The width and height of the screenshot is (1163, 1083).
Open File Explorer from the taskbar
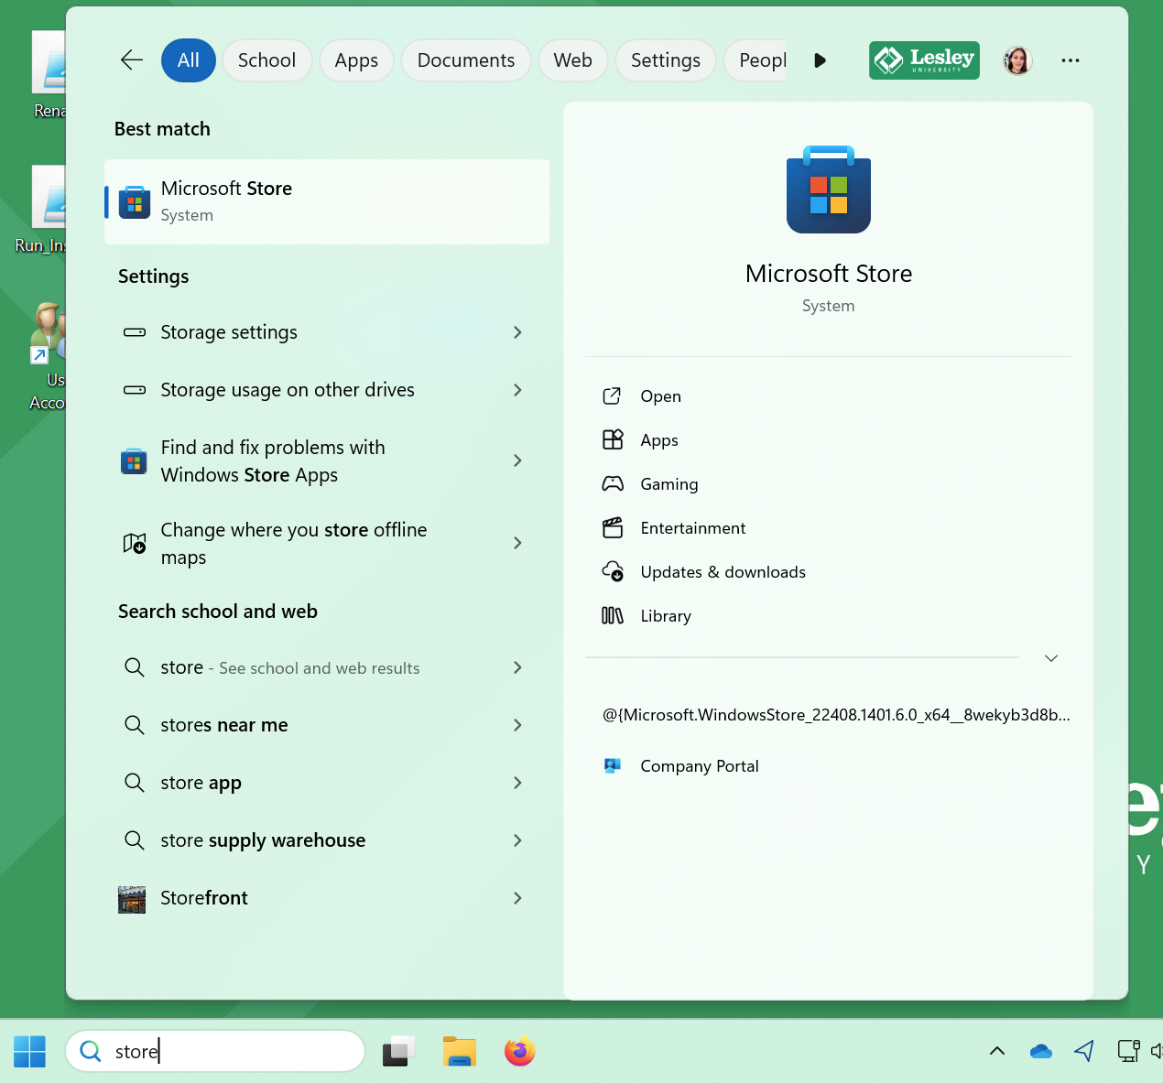pos(459,1051)
